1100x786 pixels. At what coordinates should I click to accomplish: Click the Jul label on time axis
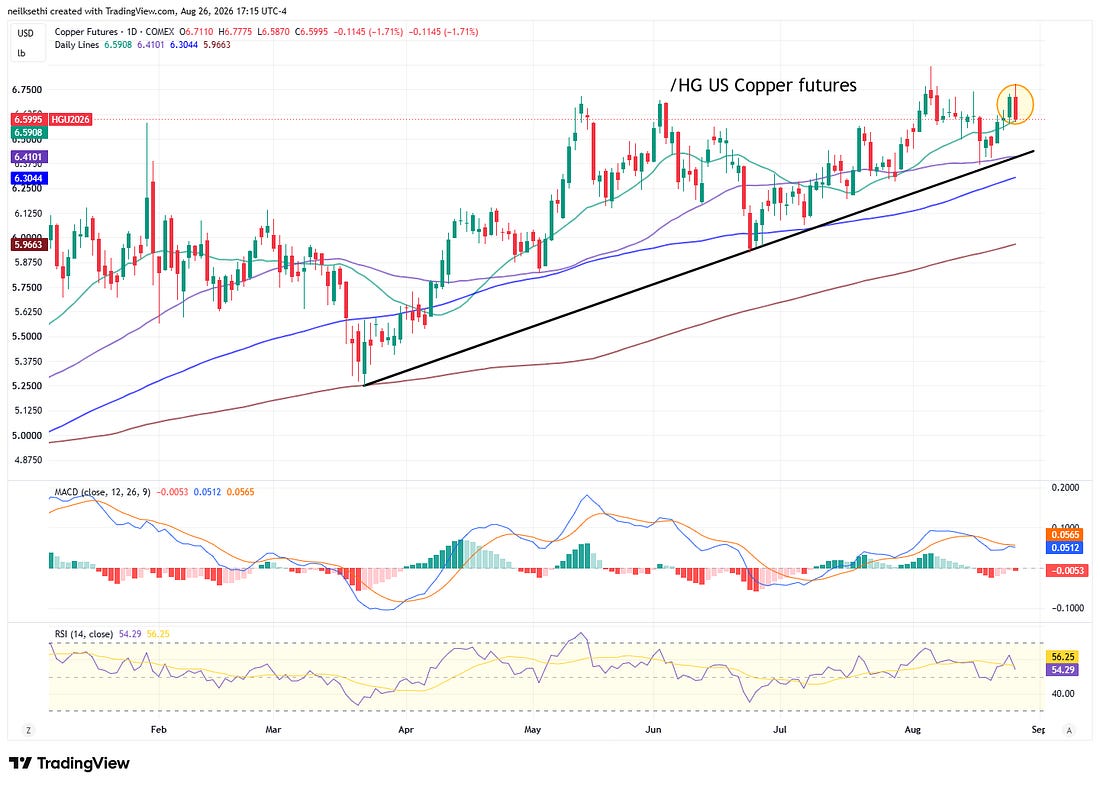(x=779, y=730)
